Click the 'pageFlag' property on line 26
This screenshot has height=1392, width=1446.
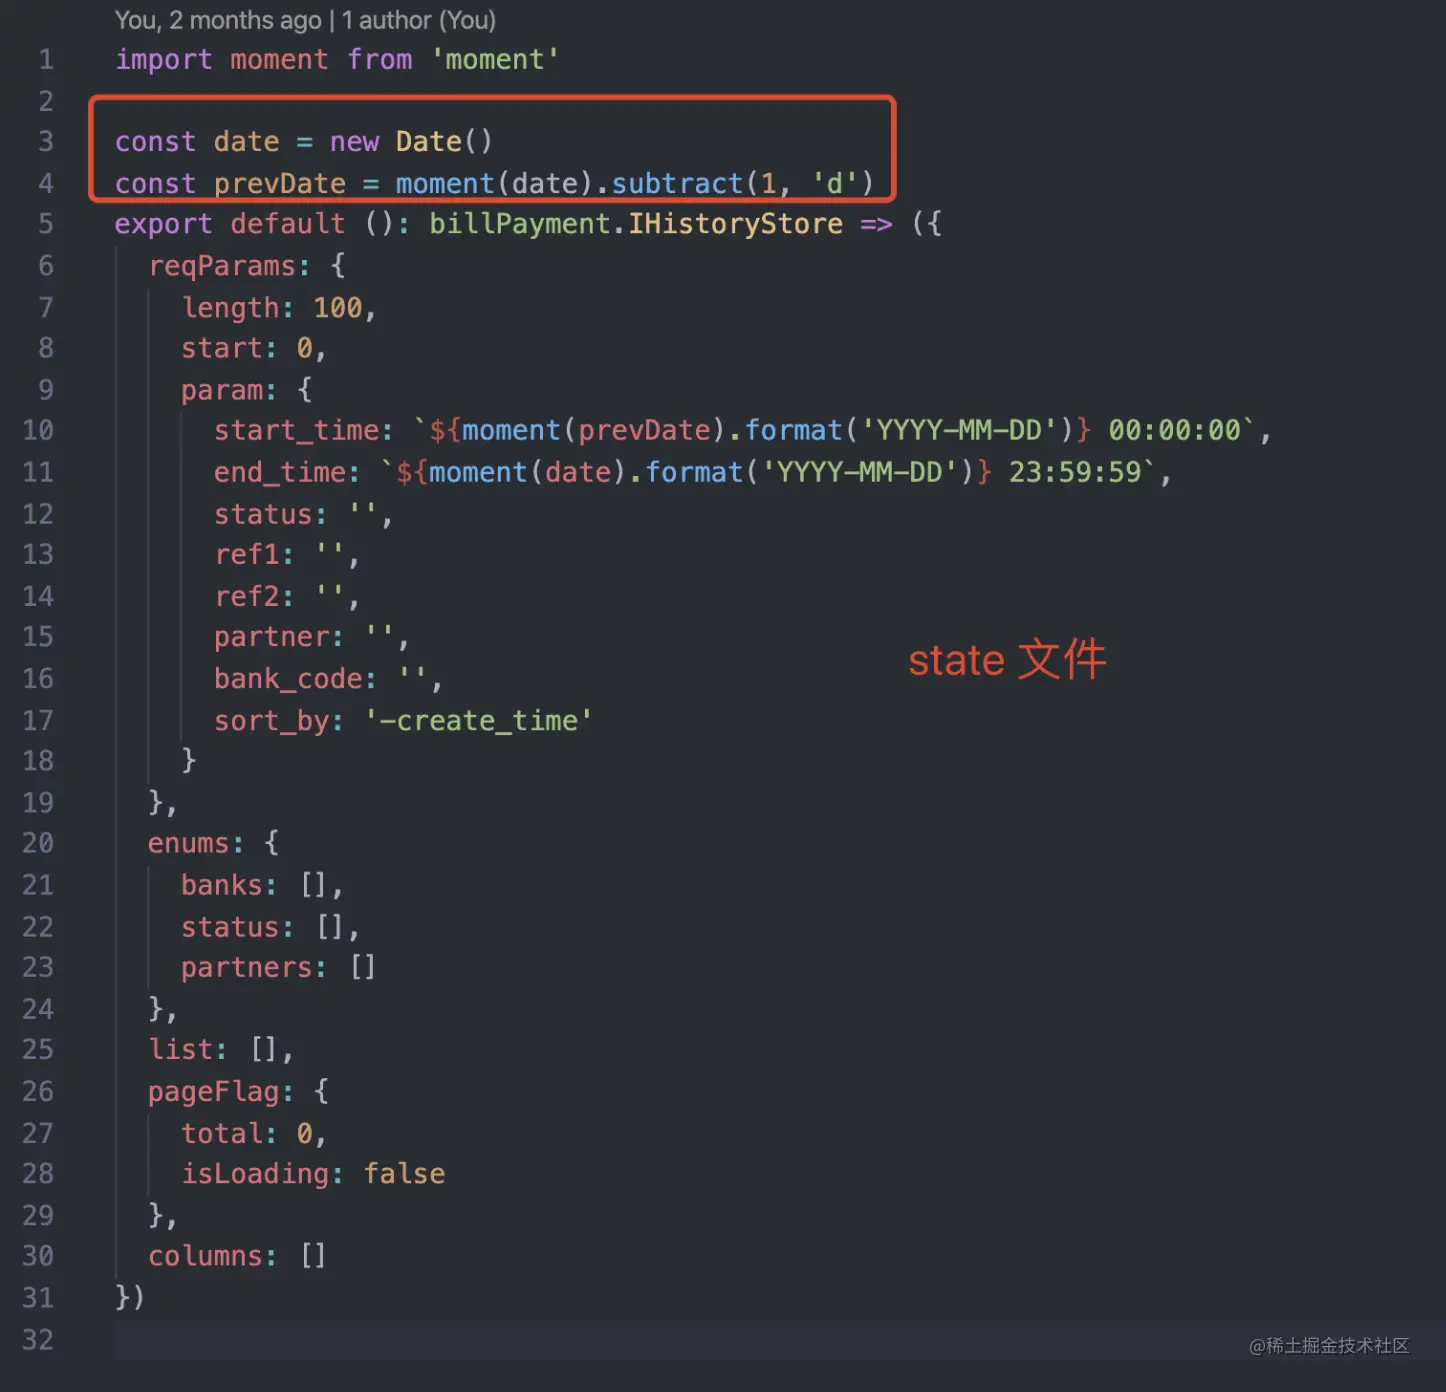(214, 1092)
